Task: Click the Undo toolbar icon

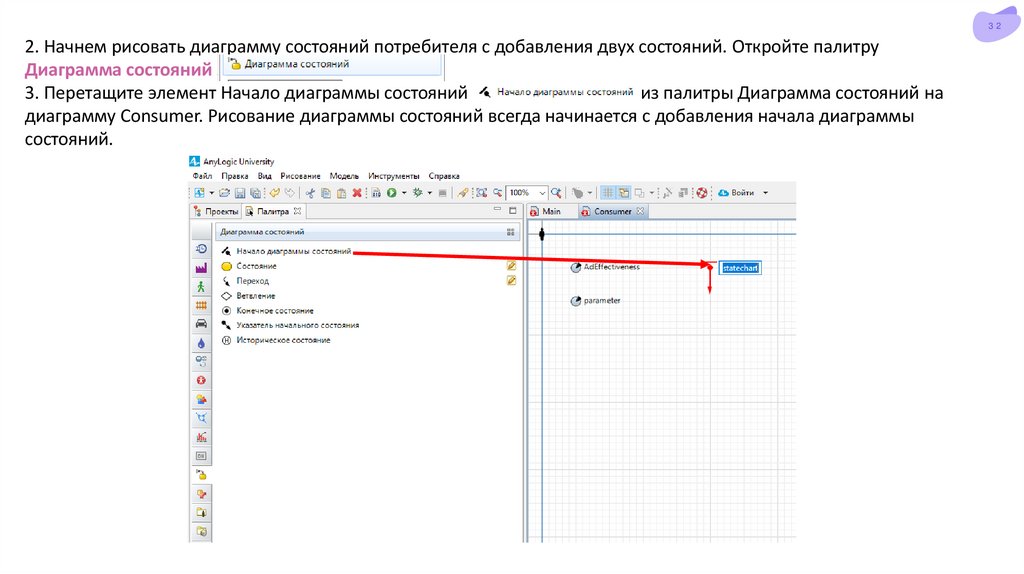Action: (x=274, y=193)
